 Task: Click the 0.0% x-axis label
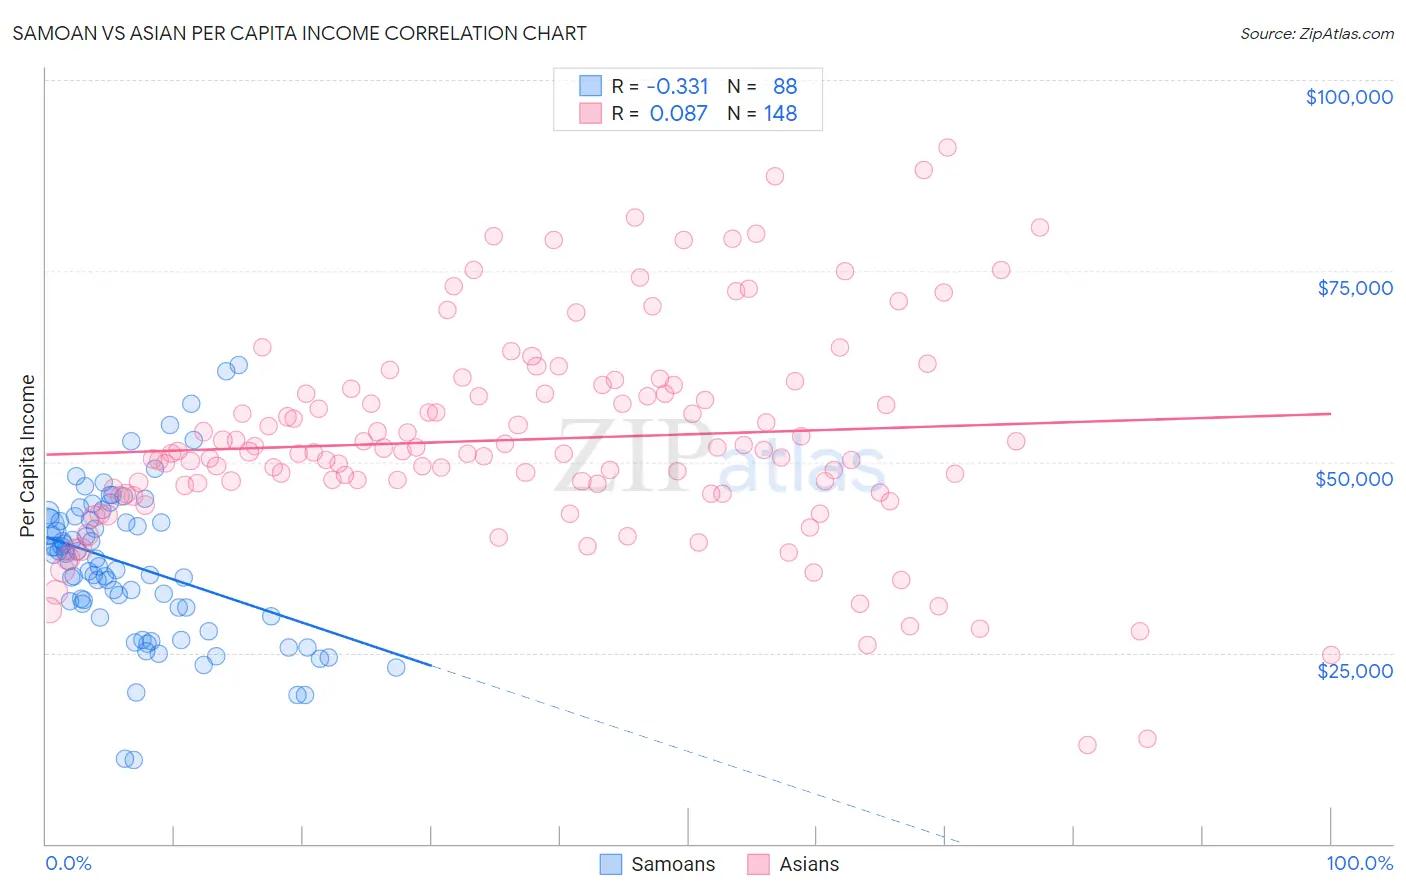pyautogui.click(x=68, y=863)
